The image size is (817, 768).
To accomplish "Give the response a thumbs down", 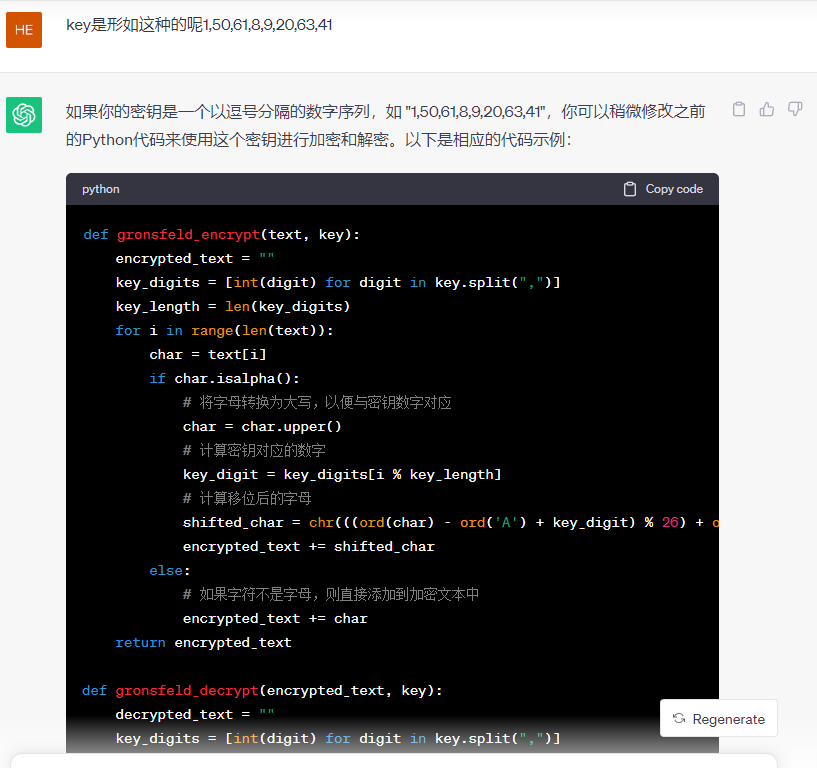I will coord(795,109).
